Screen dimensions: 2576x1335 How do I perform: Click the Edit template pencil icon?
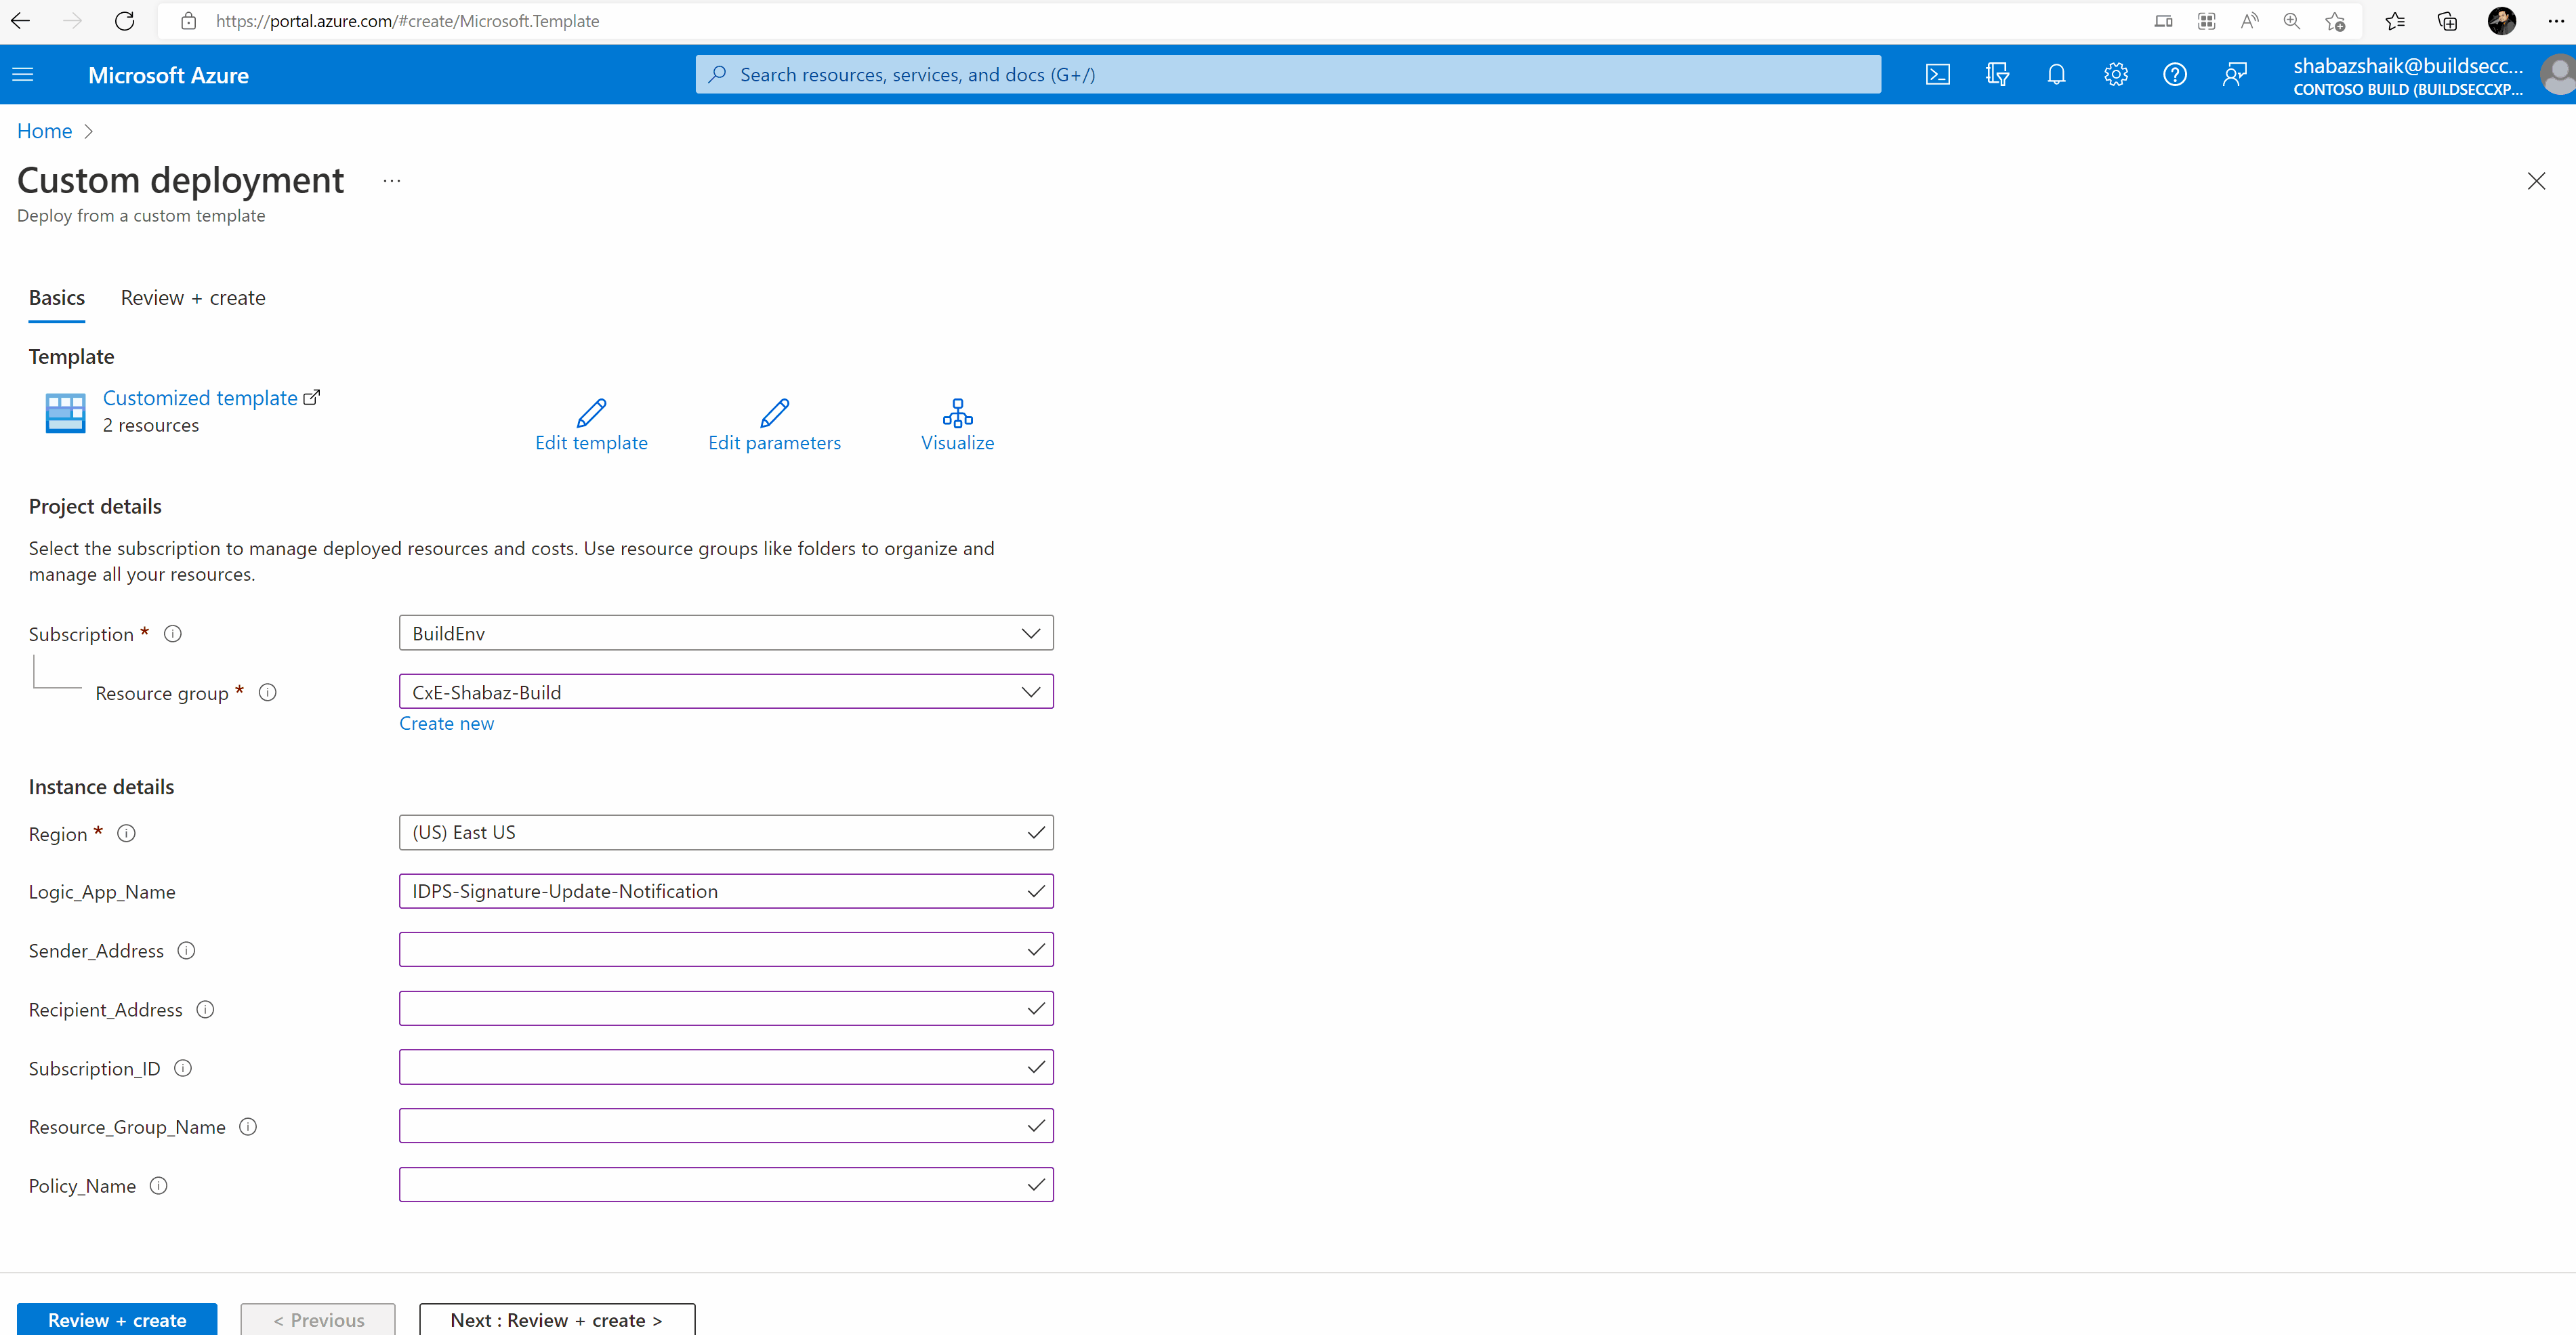pos(591,413)
